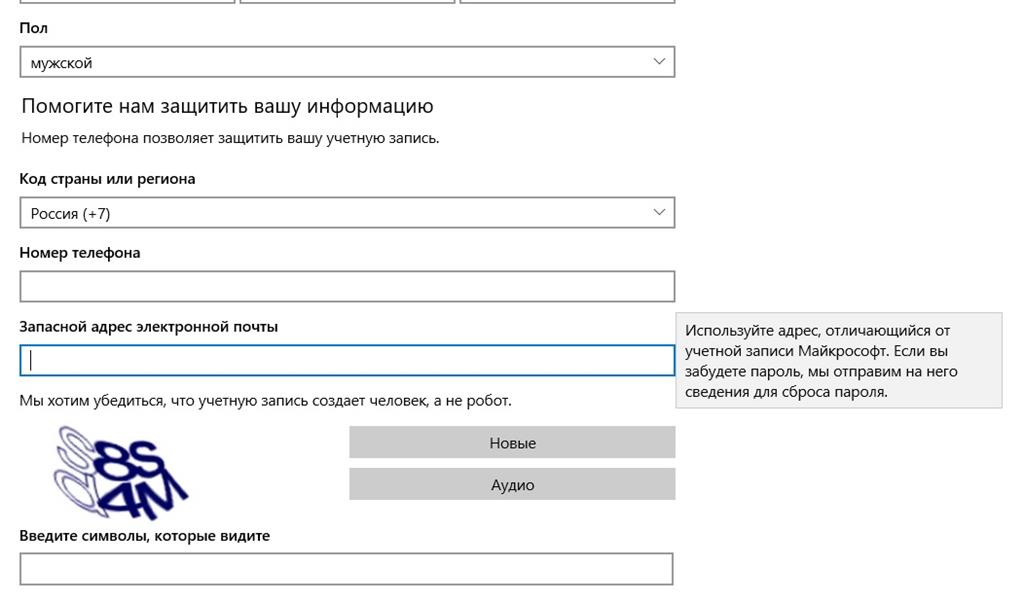Click the Номер телефона field label
Viewport: 1024px width, 603px height.
point(80,253)
